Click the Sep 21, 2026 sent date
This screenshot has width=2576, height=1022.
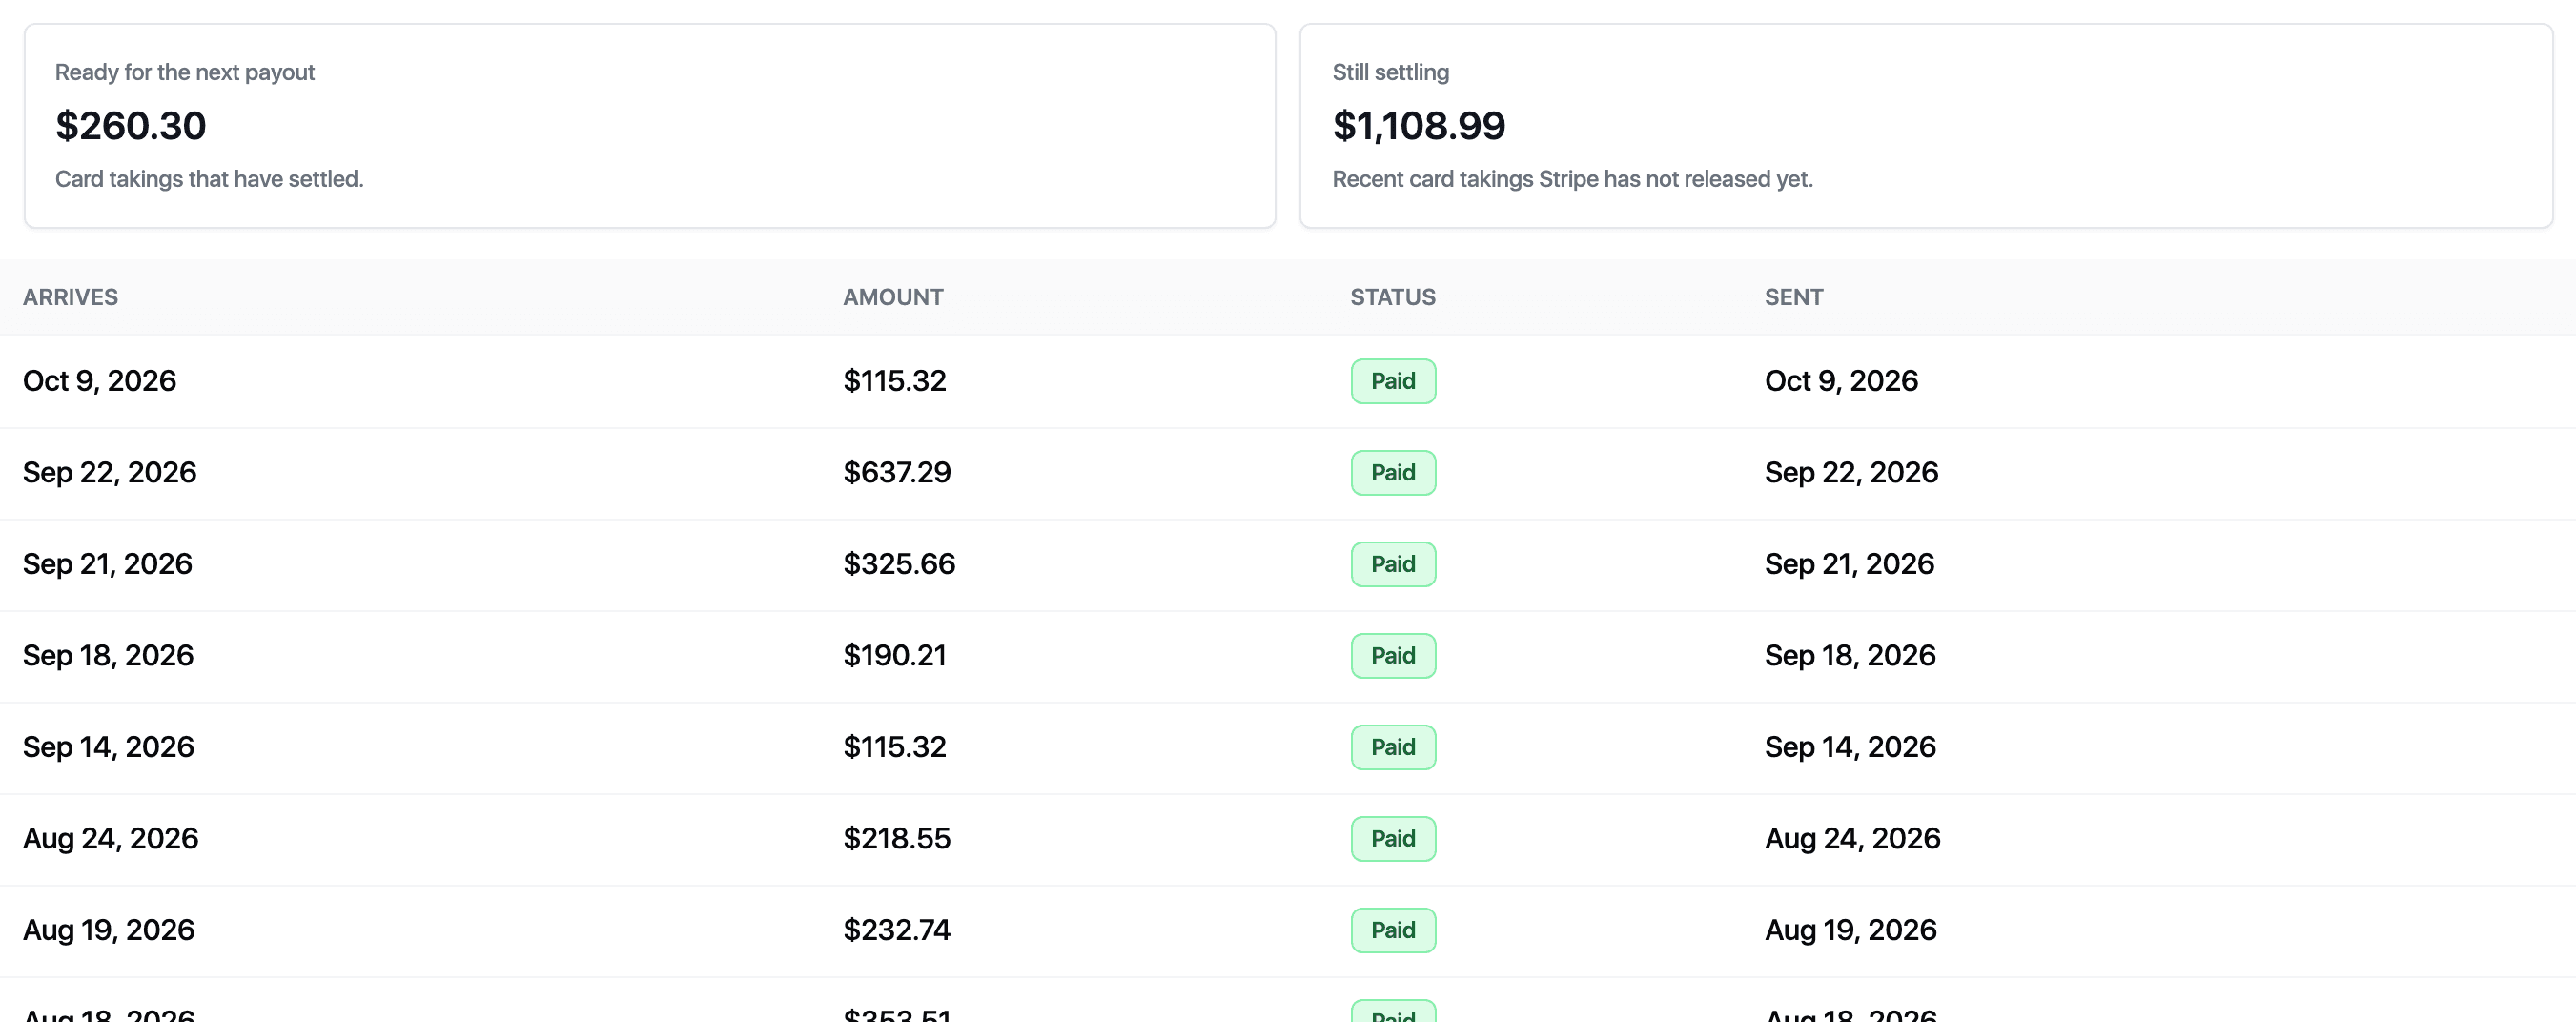click(x=1849, y=564)
